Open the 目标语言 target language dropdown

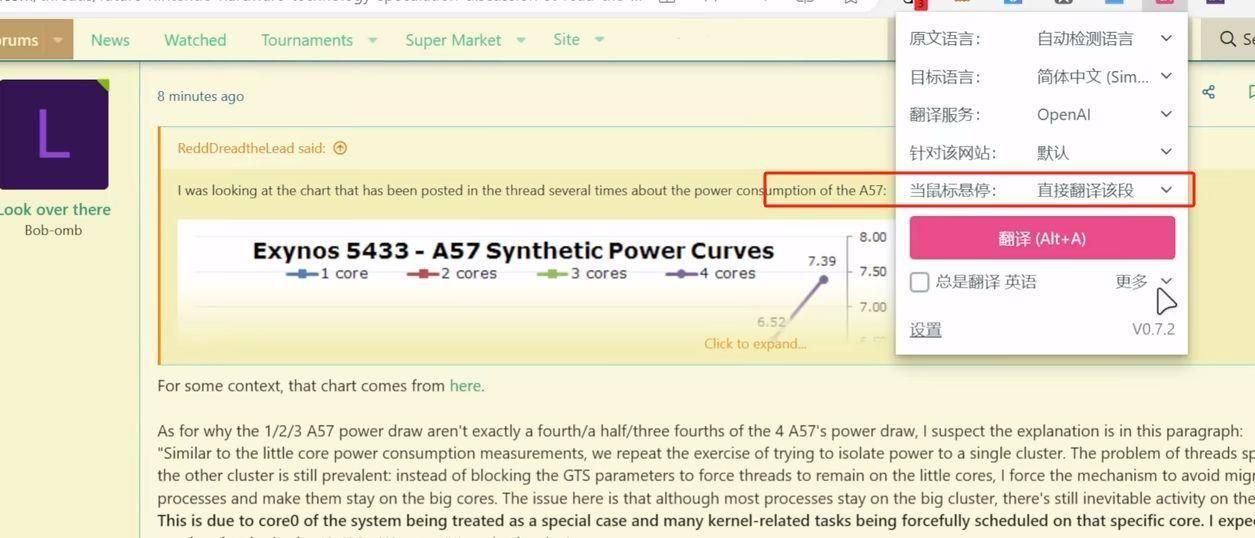coord(1104,77)
